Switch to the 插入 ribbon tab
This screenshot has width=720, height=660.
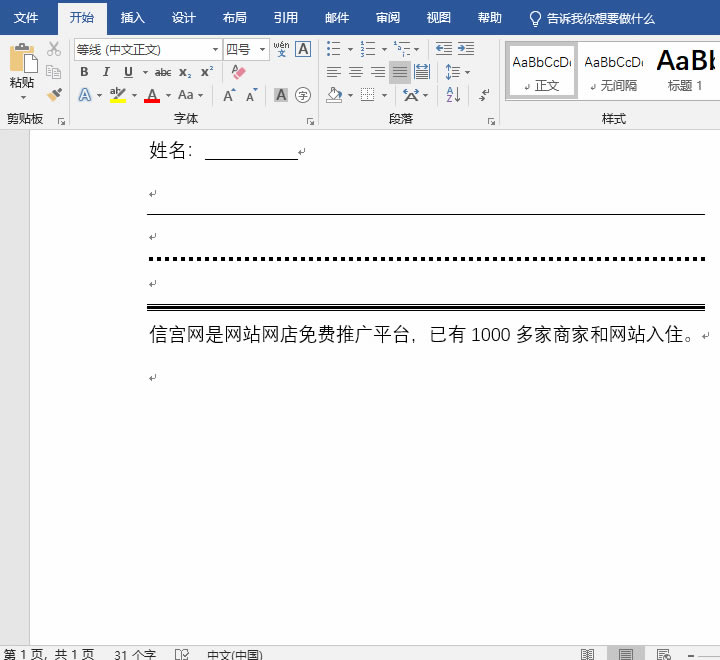point(132,18)
